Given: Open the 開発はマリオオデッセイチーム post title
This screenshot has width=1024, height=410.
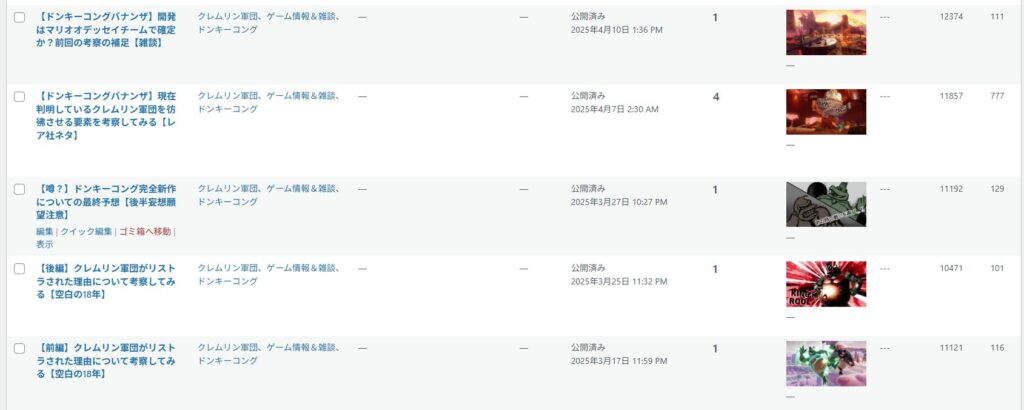Looking at the screenshot, I should point(106,30).
